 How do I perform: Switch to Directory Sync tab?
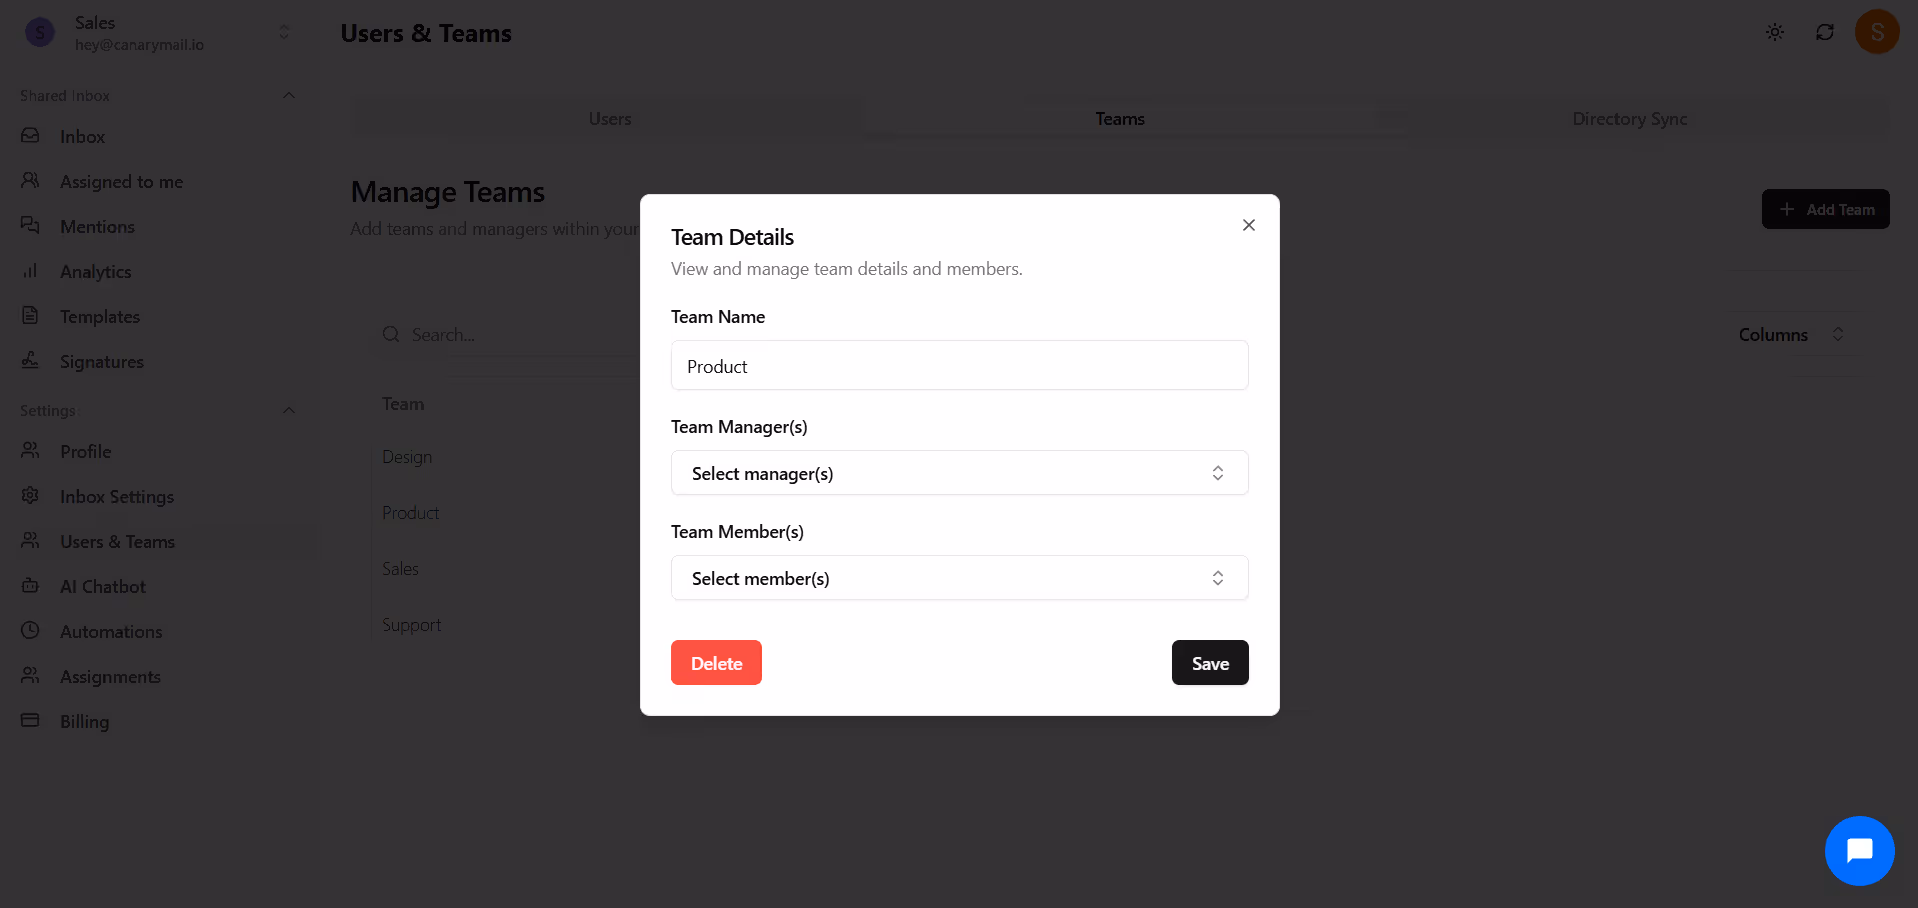pos(1629,119)
